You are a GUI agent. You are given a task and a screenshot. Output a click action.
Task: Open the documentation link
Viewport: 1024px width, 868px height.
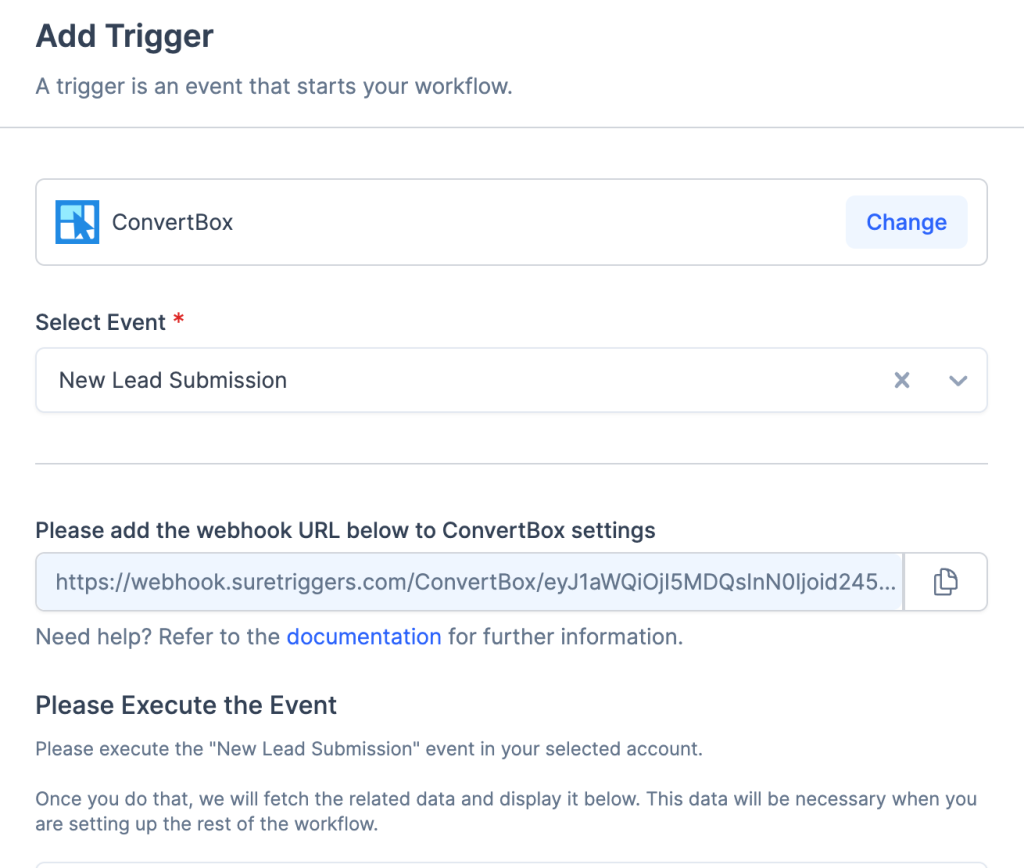pyautogui.click(x=364, y=637)
